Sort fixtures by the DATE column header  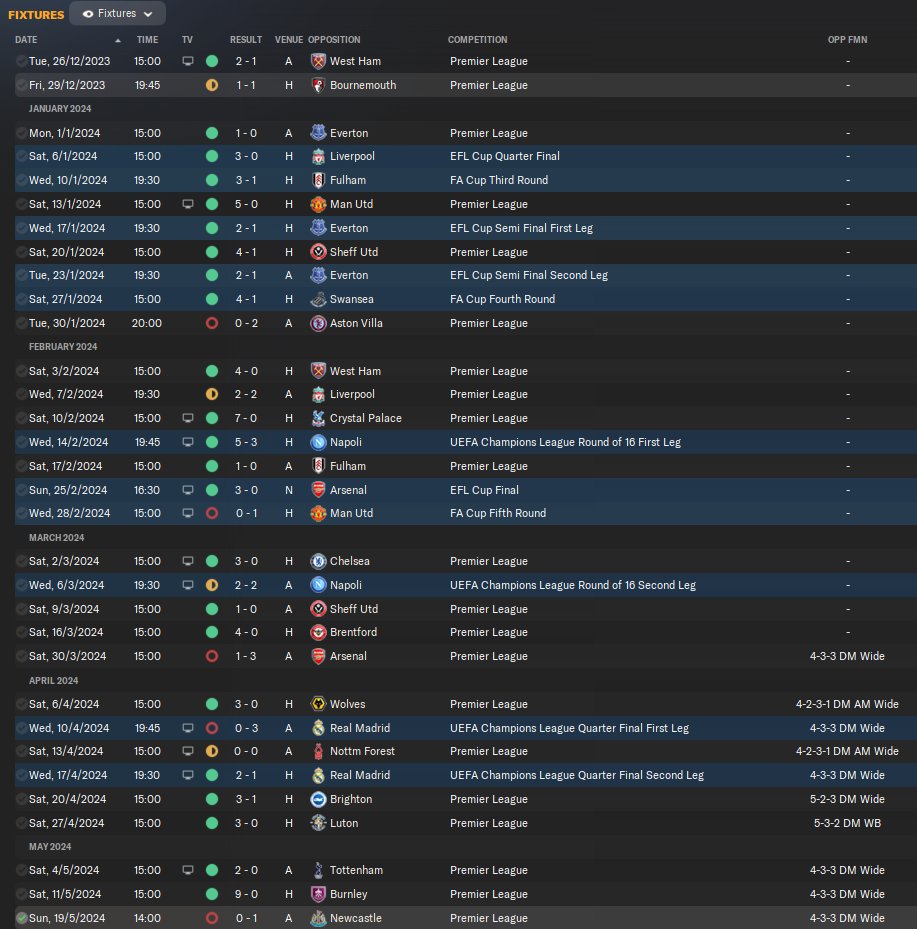tap(26, 40)
